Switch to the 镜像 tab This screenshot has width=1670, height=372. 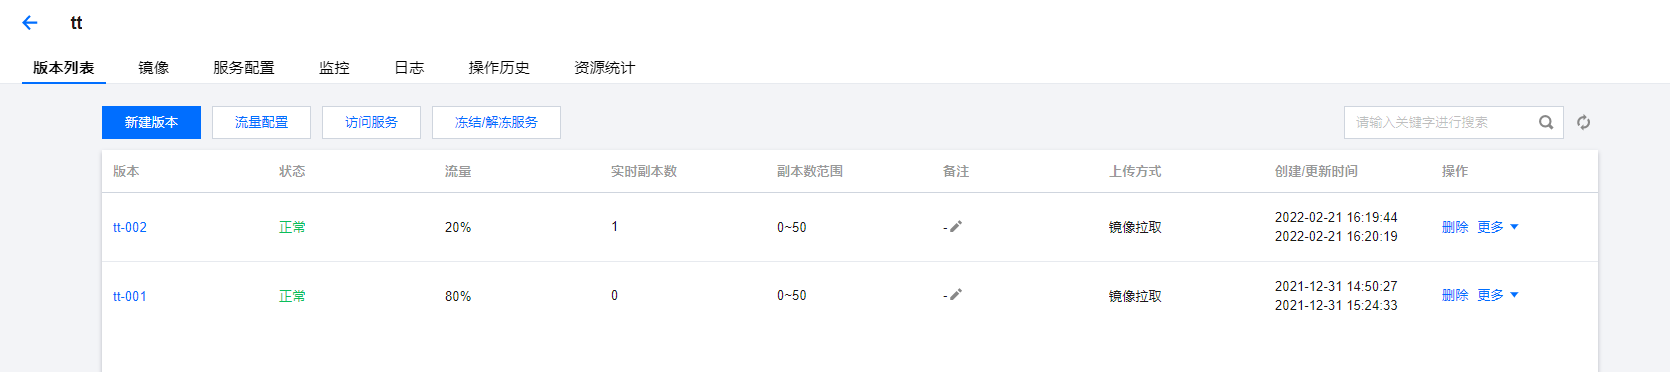154,67
